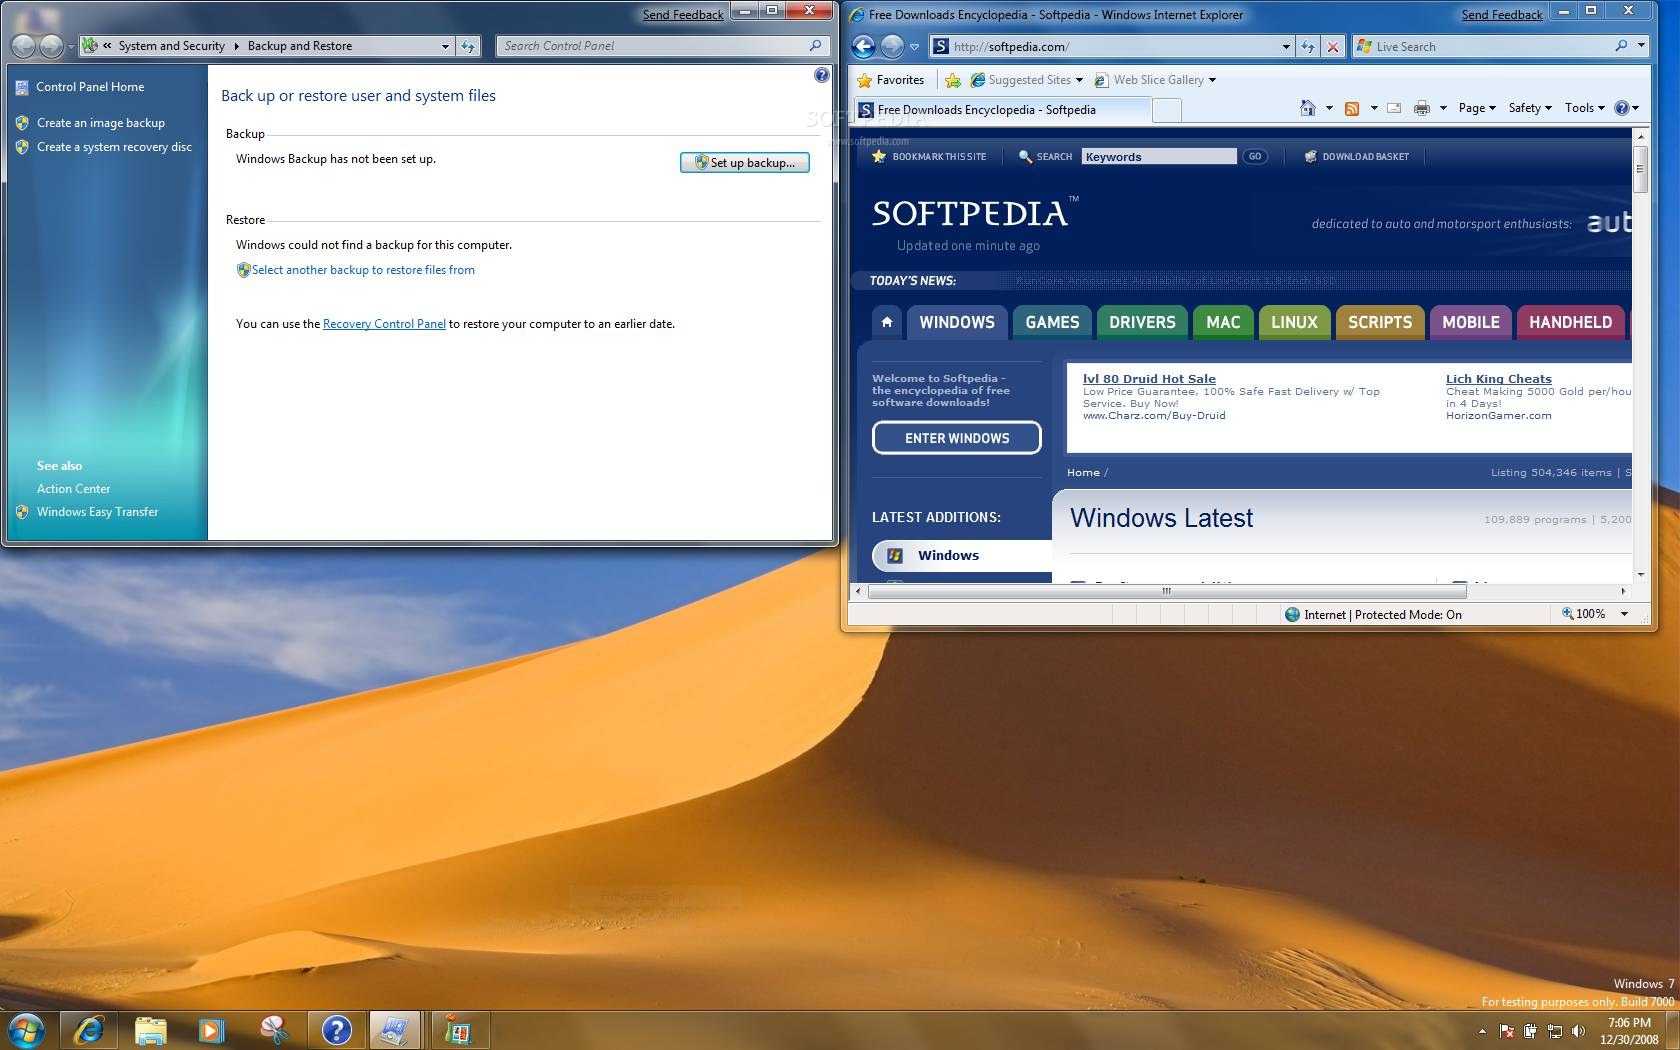Select the MAC tab on Softpedia
1680x1050 pixels.
coord(1223,322)
